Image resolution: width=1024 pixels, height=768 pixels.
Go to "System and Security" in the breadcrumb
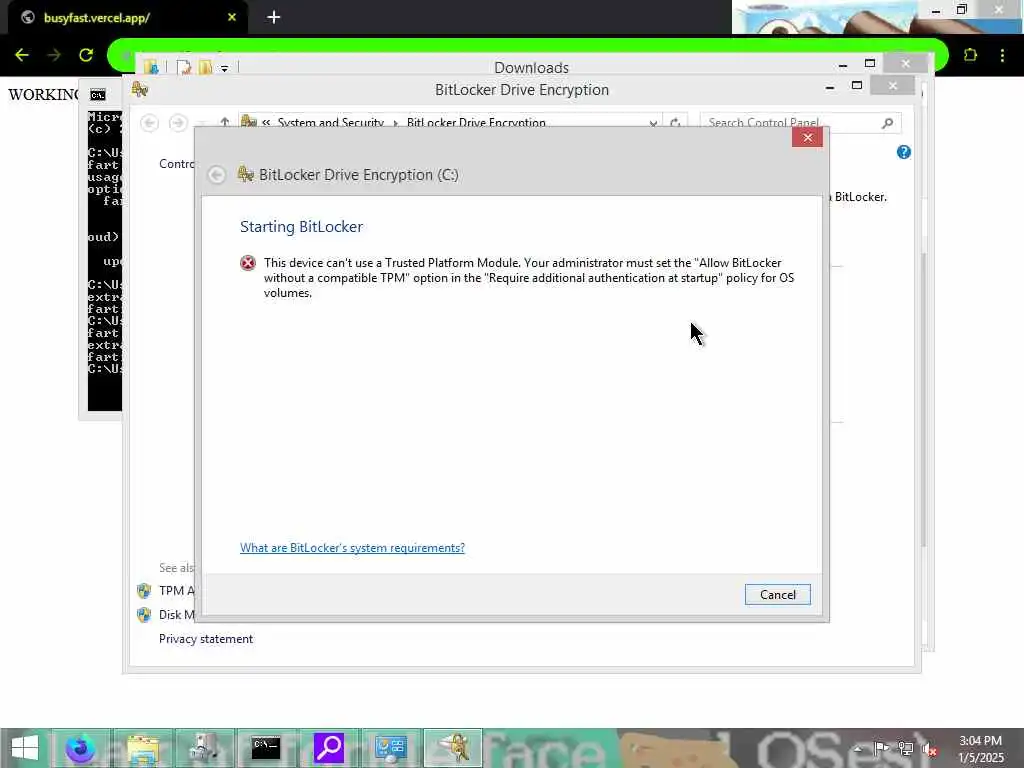click(x=330, y=123)
